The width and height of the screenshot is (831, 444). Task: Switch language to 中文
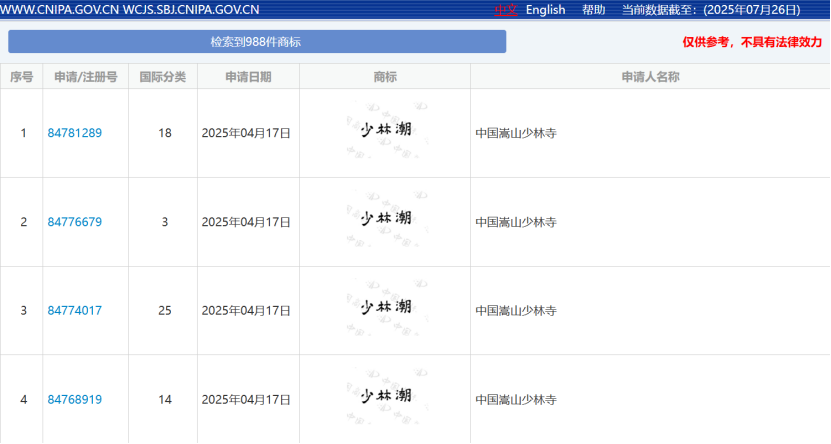point(506,10)
